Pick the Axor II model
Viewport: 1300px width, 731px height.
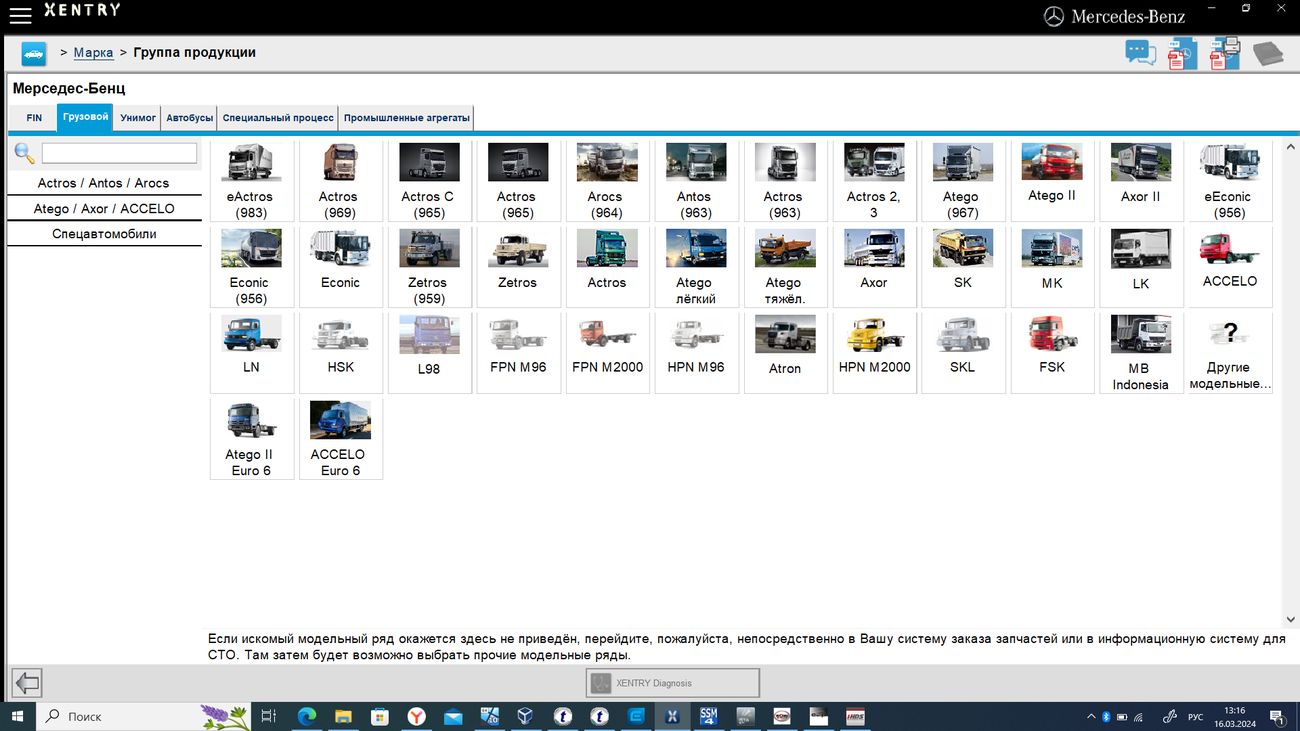point(1141,181)
